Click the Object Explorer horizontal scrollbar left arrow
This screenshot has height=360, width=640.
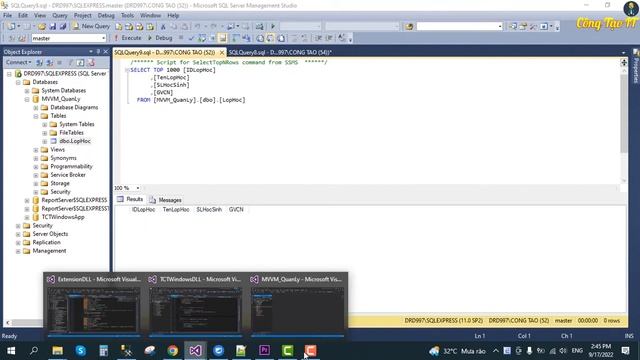click(x=8, y=322)
